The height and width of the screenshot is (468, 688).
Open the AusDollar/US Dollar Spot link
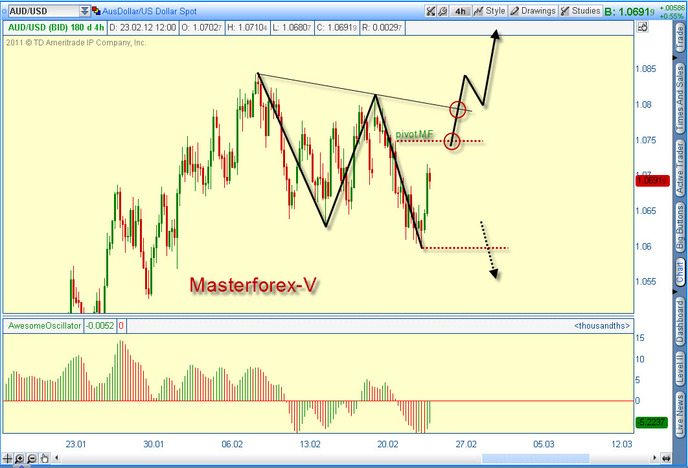[x=149, y=11]
